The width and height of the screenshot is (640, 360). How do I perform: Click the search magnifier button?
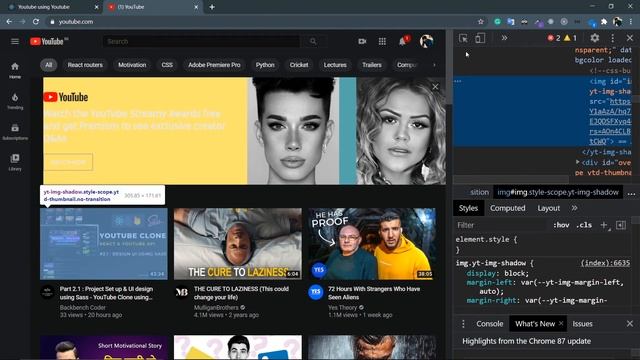[313, 41]
